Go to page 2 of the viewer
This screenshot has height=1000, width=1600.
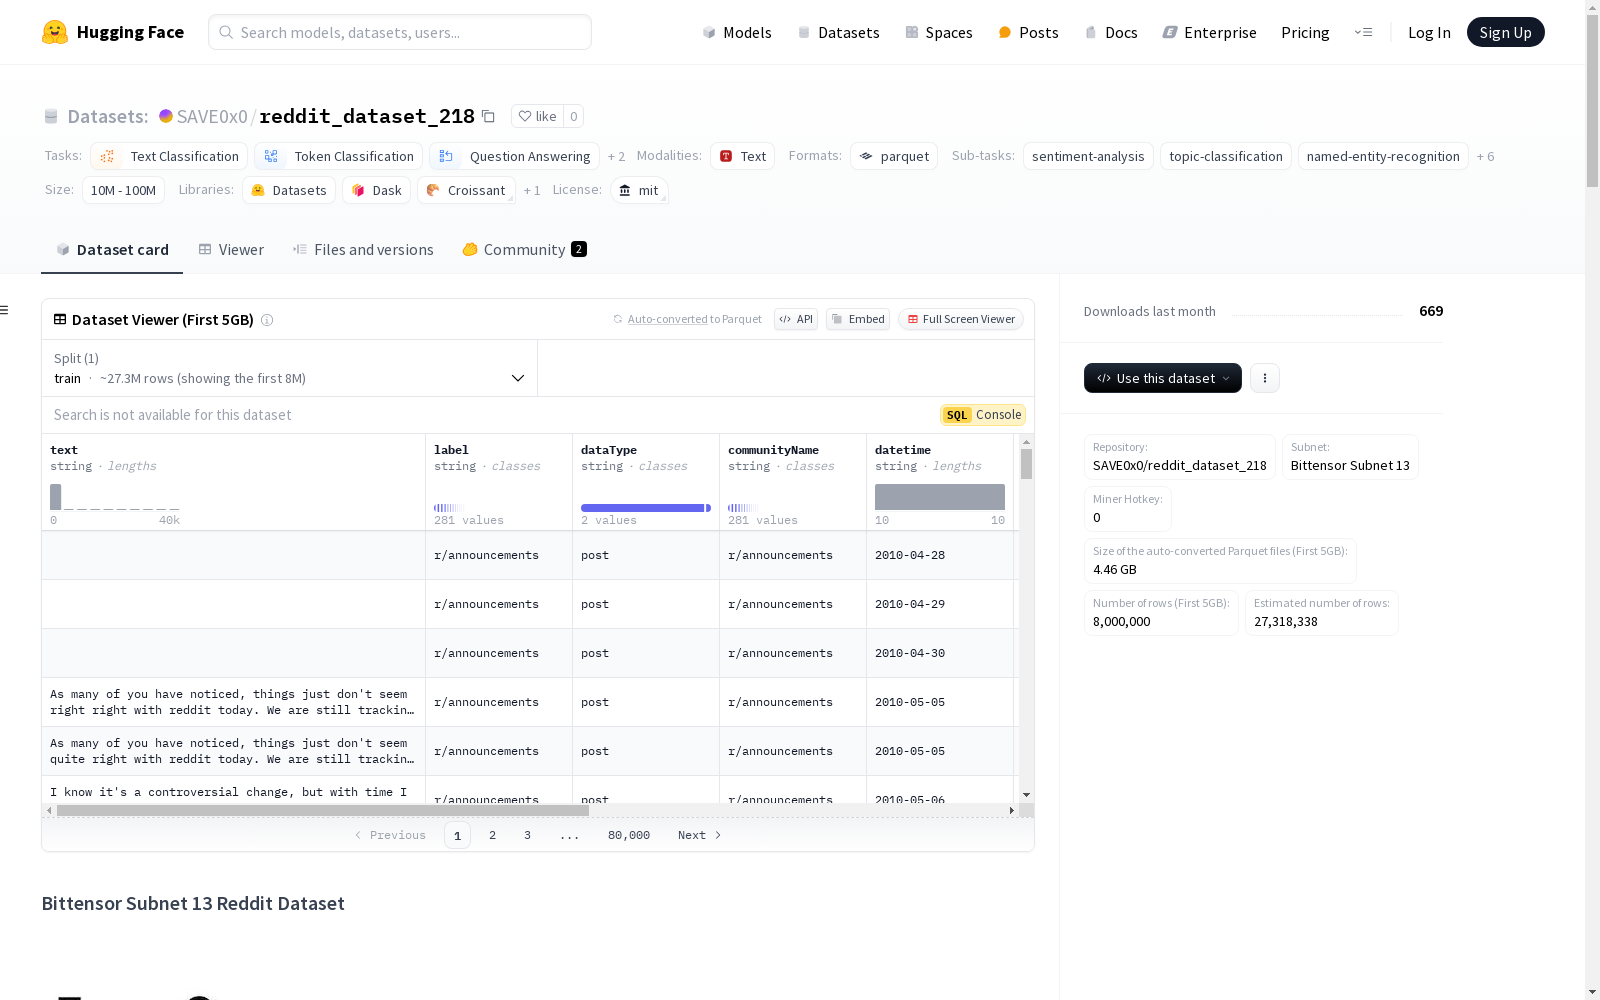[492, 835]
